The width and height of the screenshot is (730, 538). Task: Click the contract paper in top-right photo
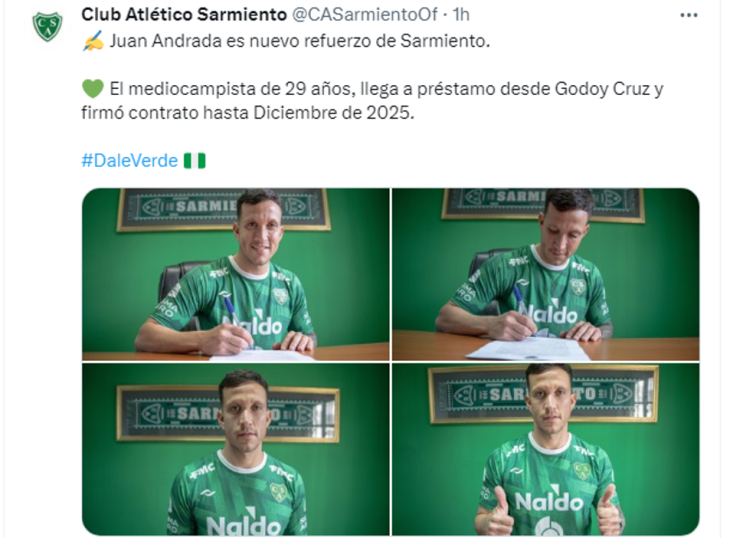click(x=528, y=348)
